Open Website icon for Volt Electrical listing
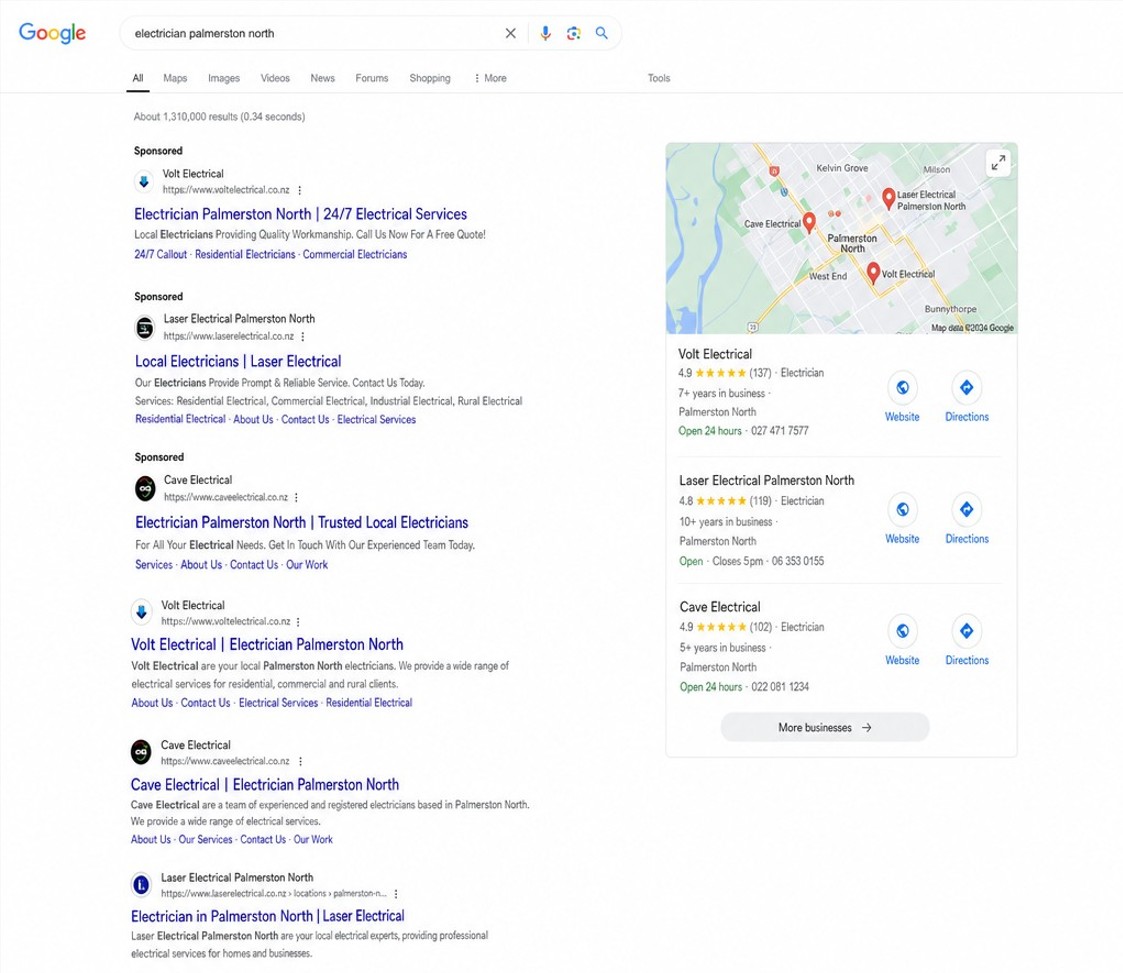The height and width of the screenshot is (973, 1123). tap(902, 387)
